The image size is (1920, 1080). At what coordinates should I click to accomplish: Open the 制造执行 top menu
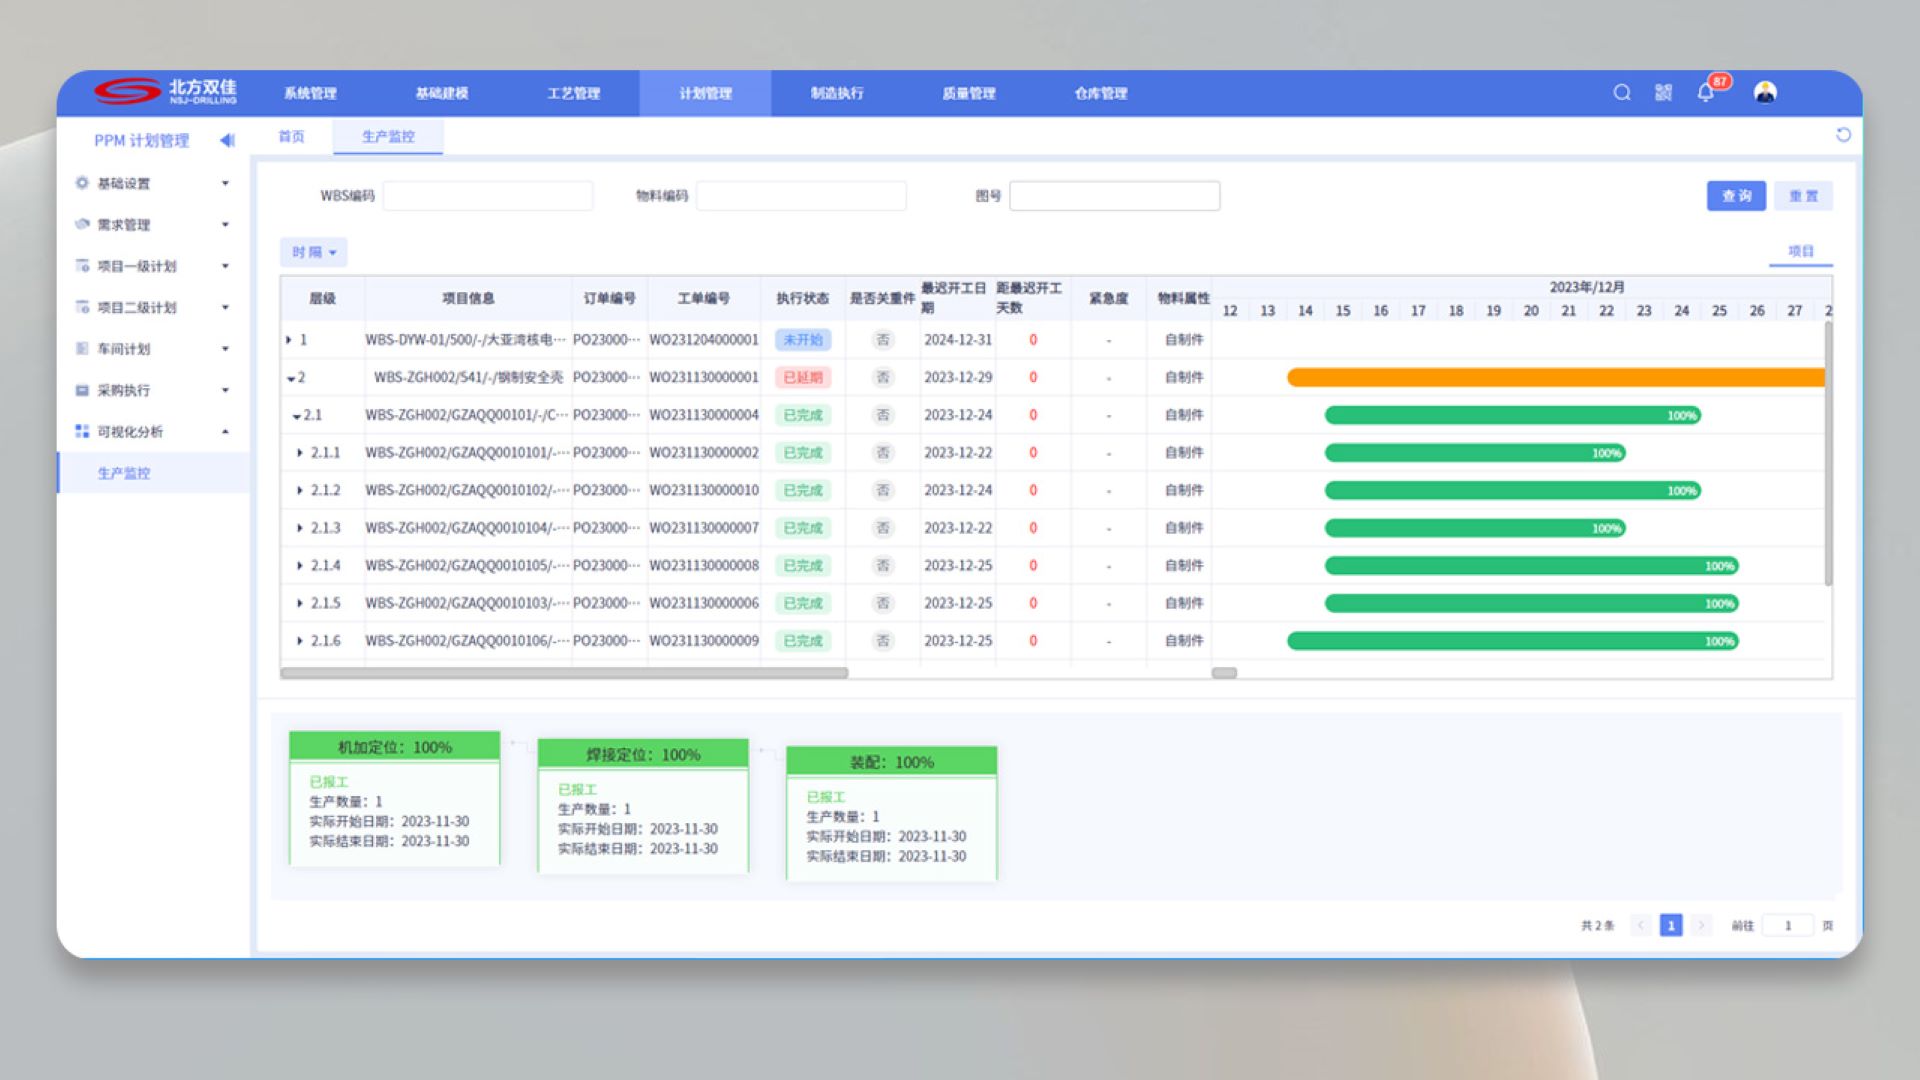click(836, 93)
